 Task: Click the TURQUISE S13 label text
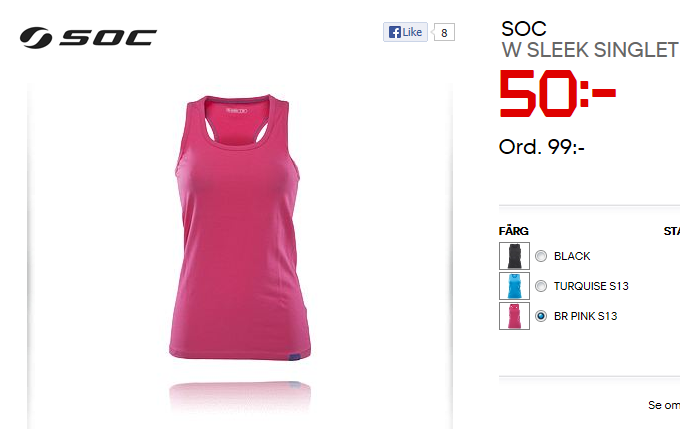click(x=591, y=286)
